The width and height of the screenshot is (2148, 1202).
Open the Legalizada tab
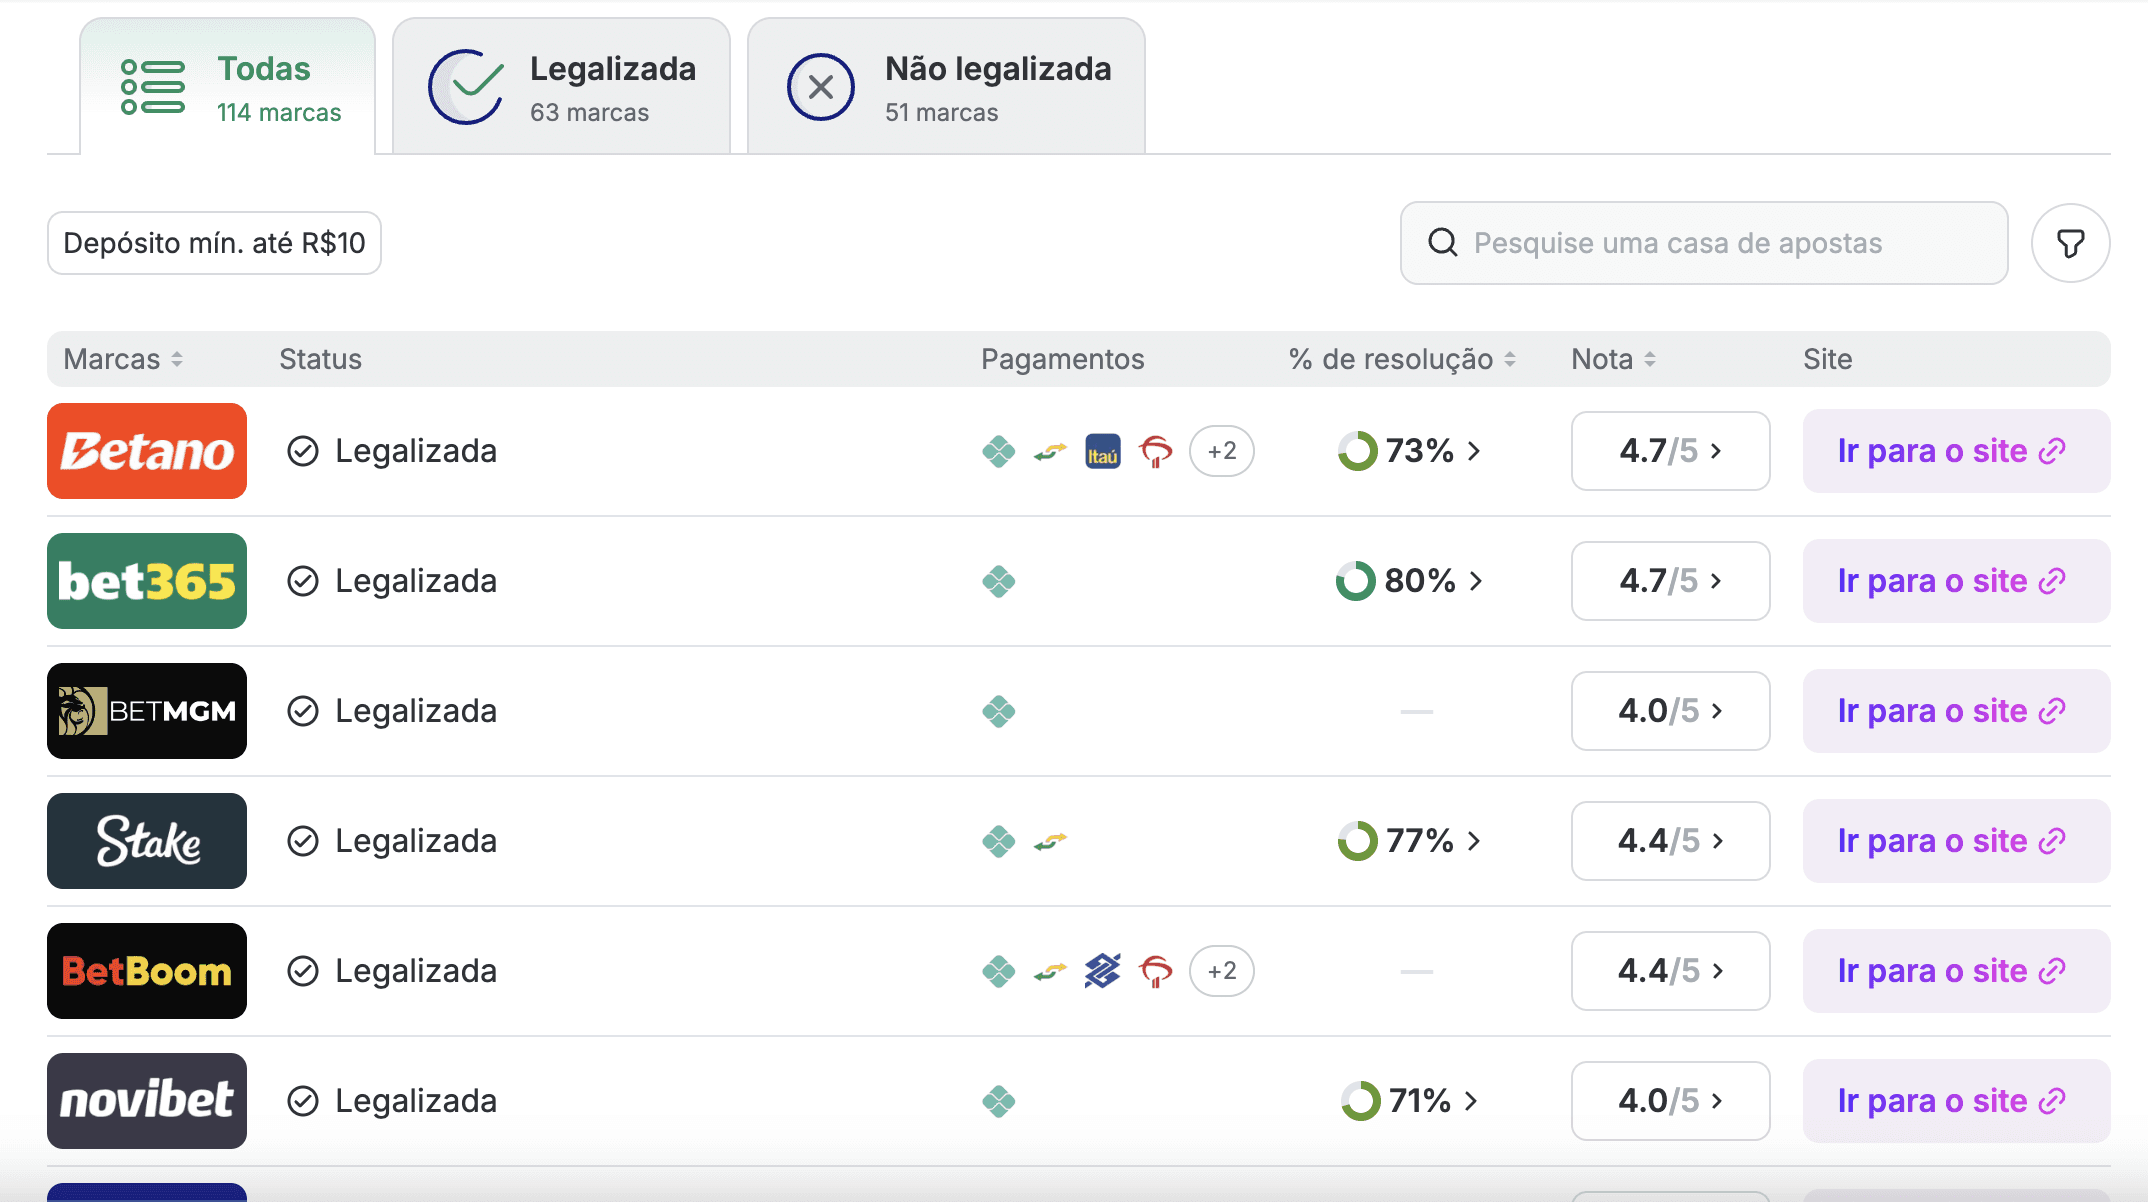point(561,87)
